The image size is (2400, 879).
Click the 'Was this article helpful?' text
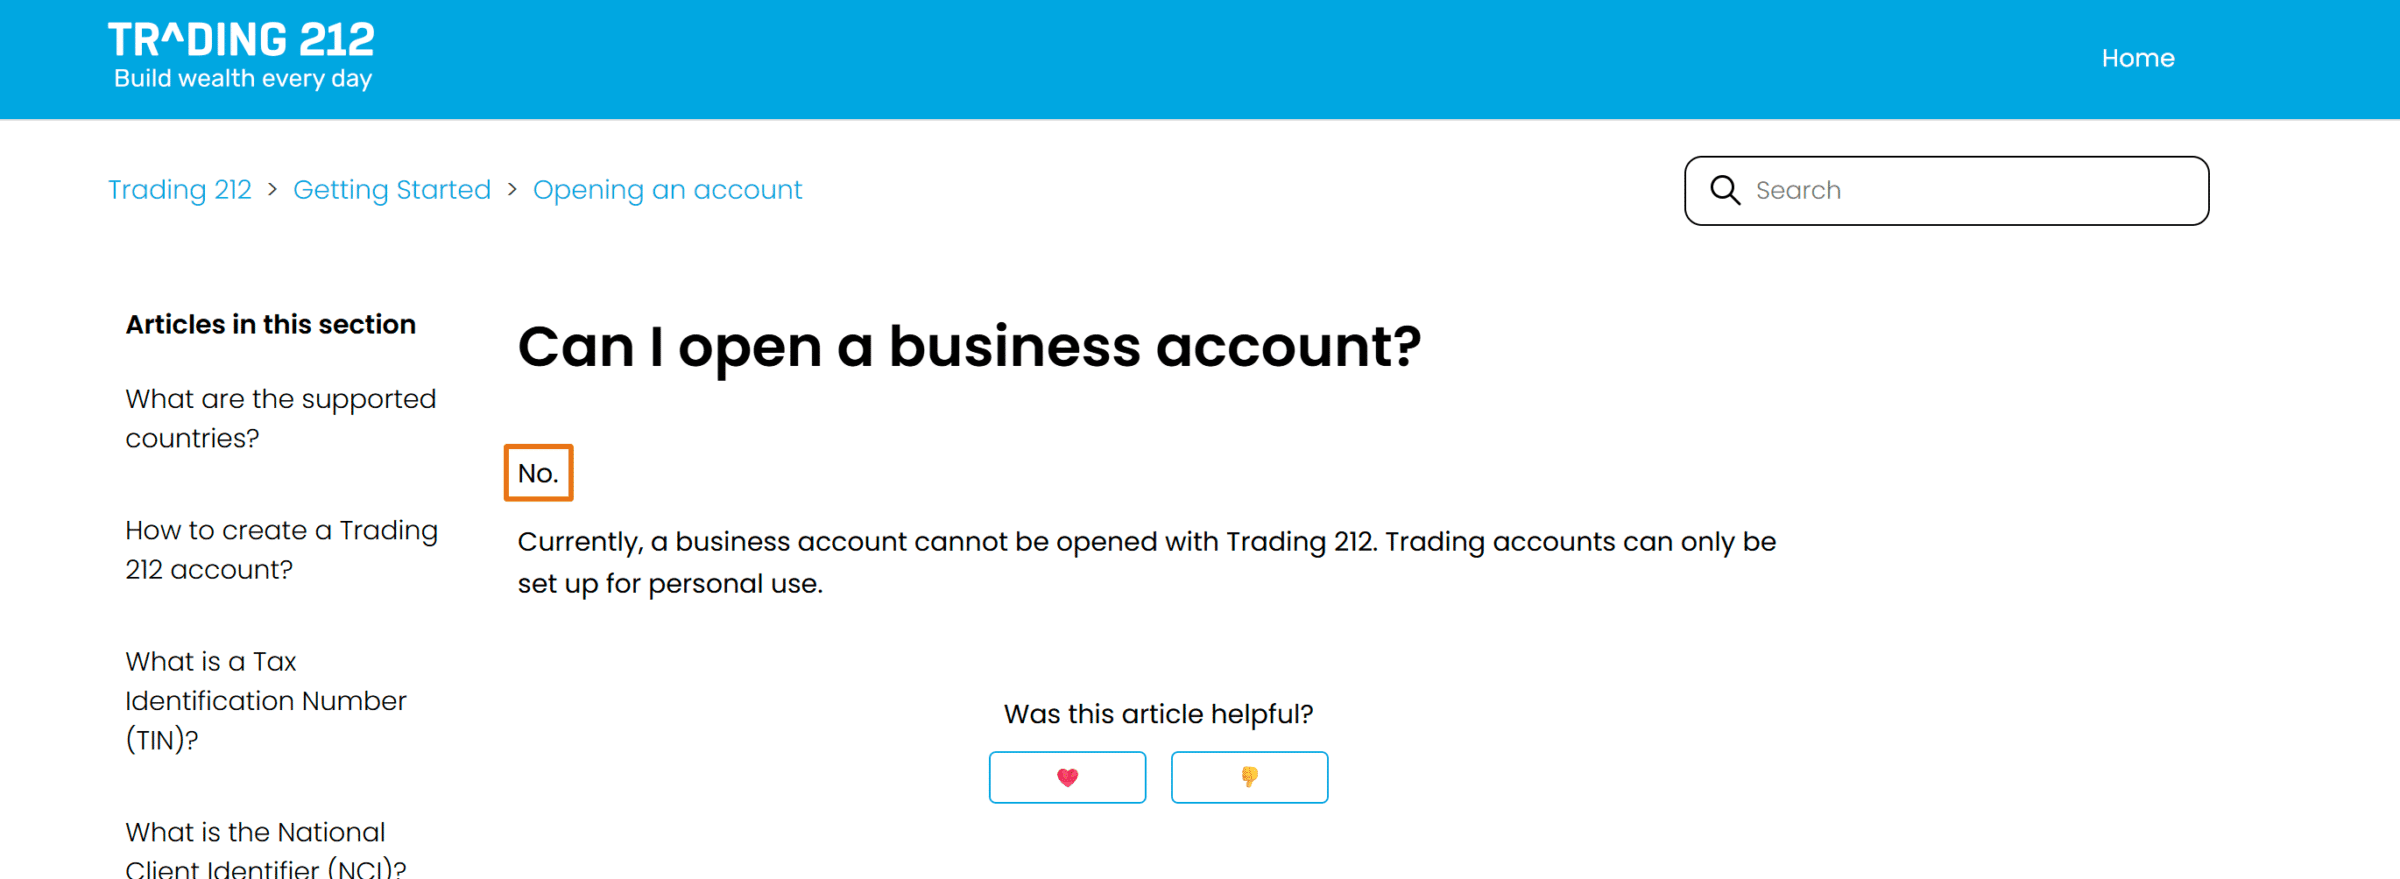tap(1158, 714)
